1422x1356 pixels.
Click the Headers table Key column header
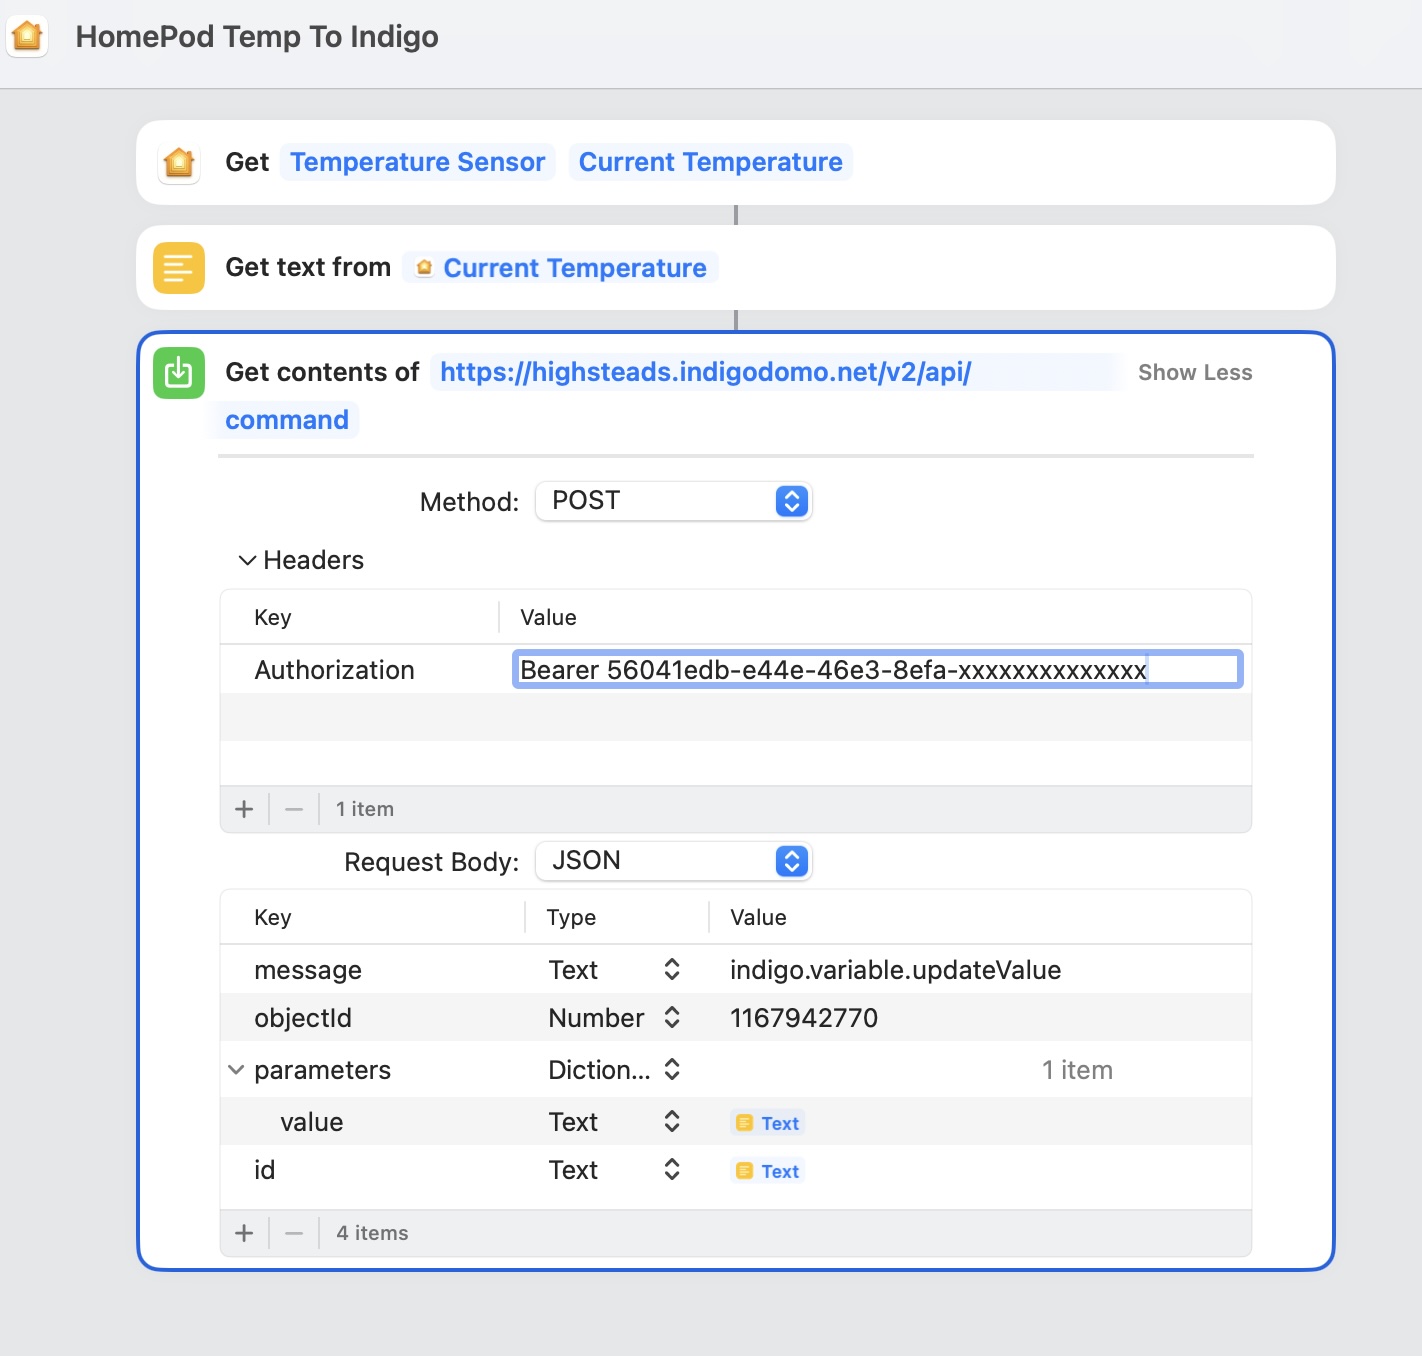tap(273, 617)
